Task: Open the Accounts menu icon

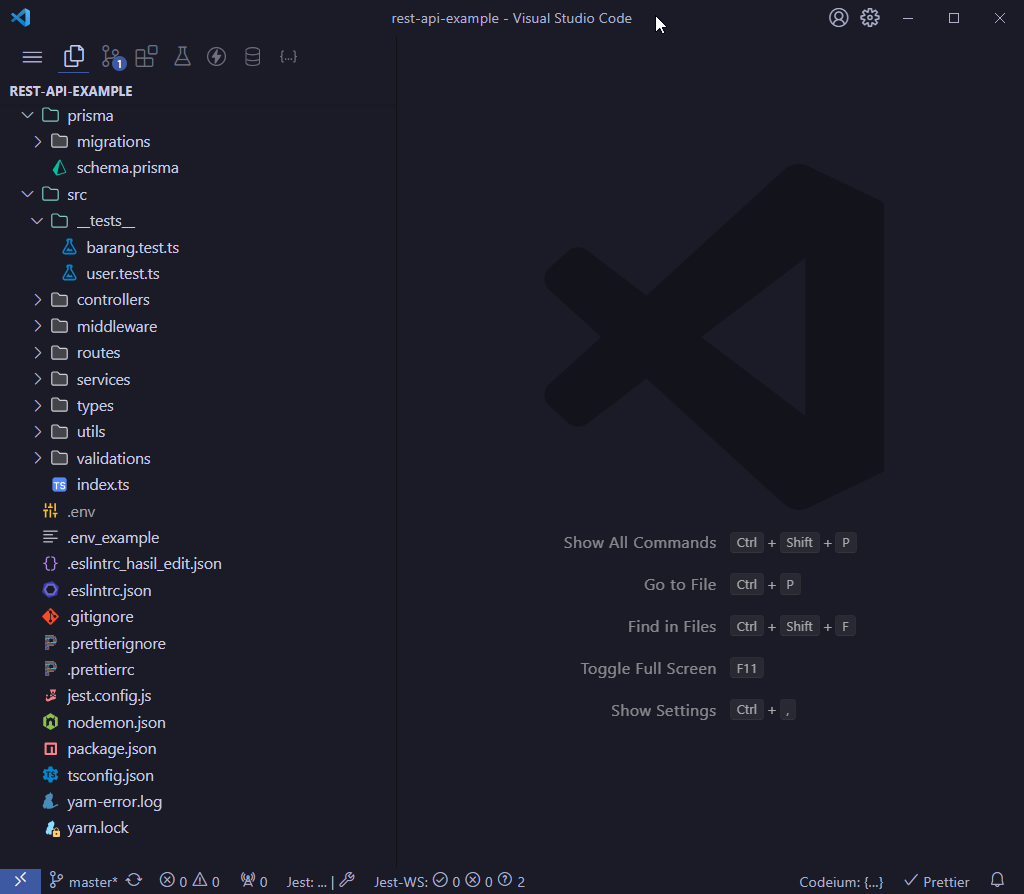Action: coord(839,18)
